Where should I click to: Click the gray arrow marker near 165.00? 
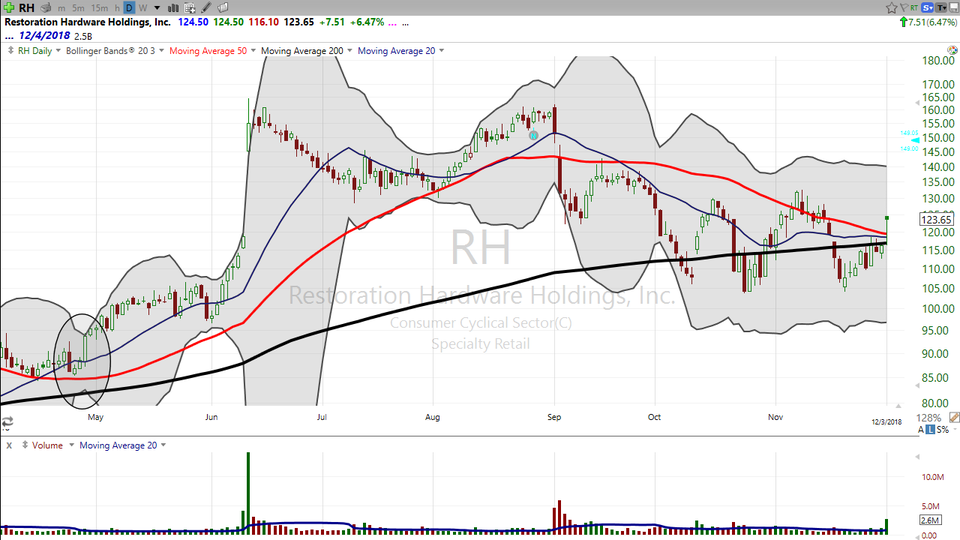917,103
